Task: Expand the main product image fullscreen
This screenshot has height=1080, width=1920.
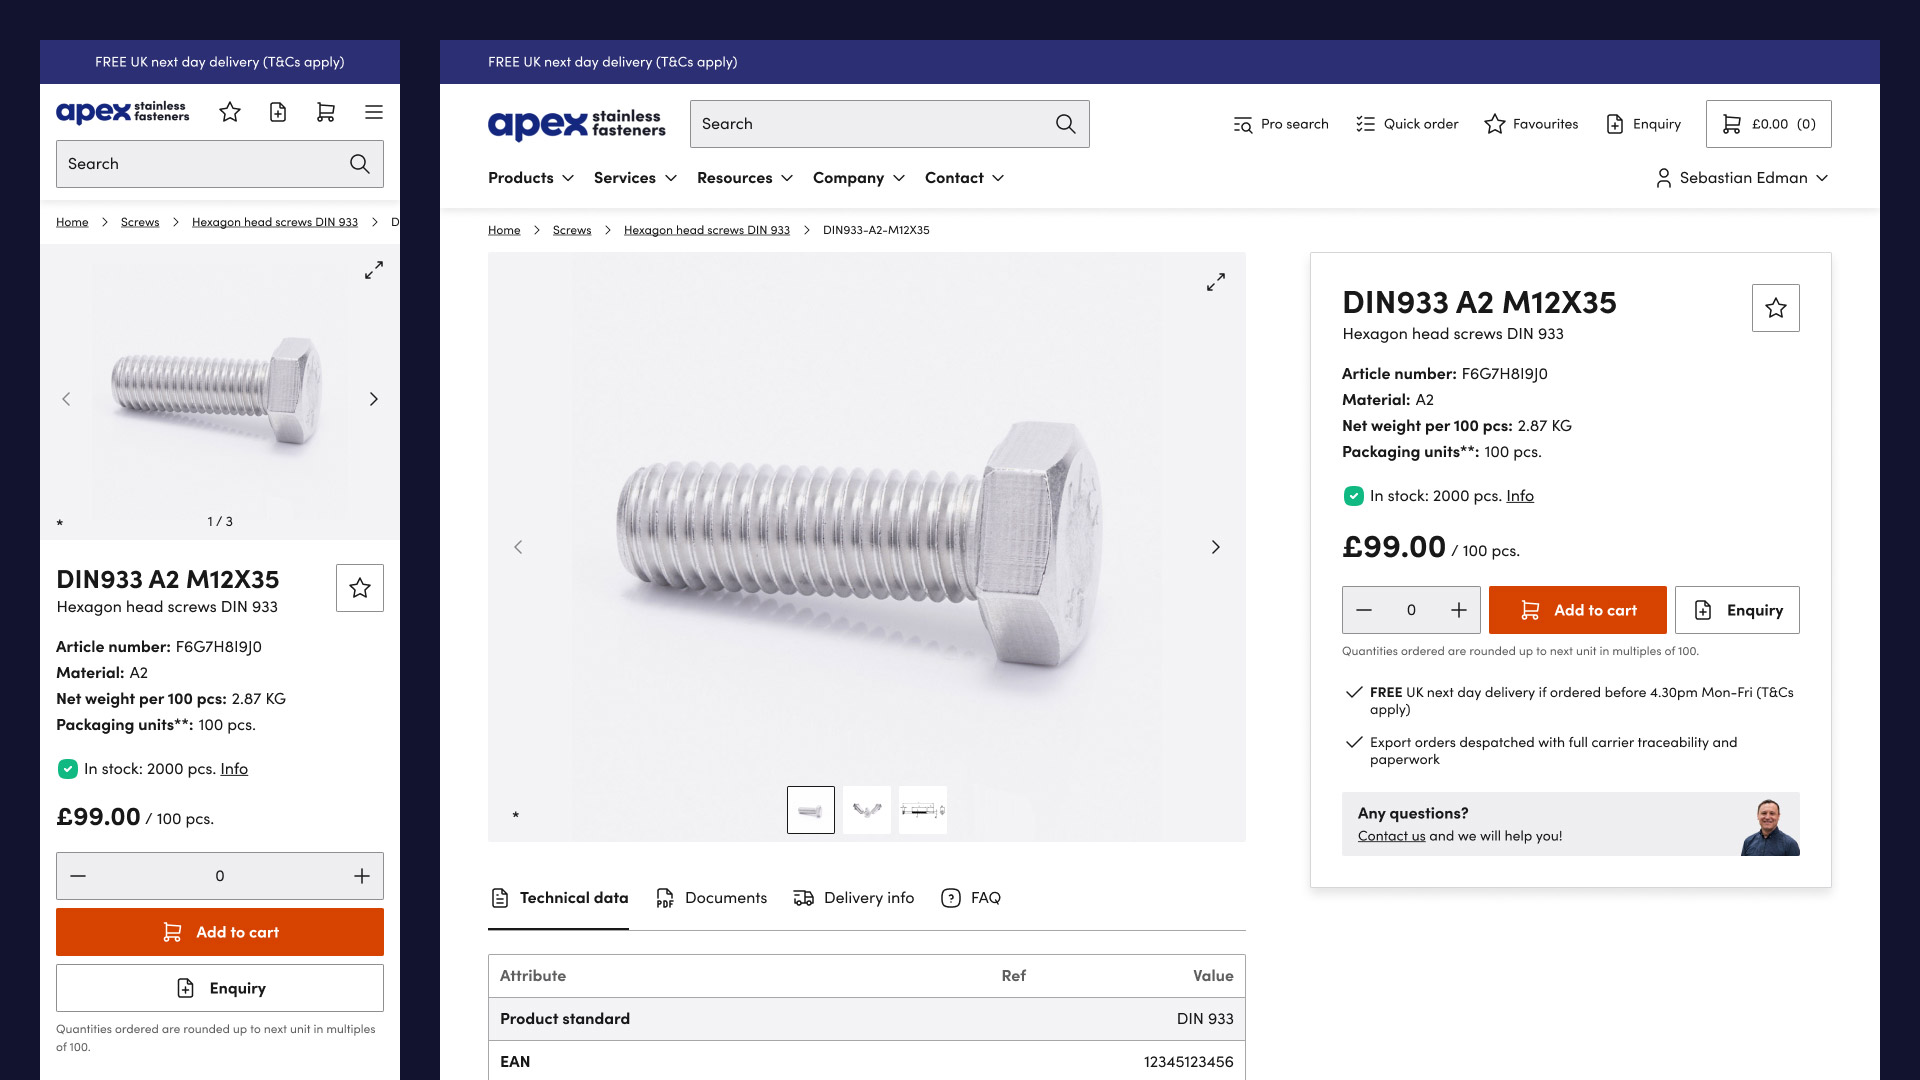Action: tap(1215, 282)
